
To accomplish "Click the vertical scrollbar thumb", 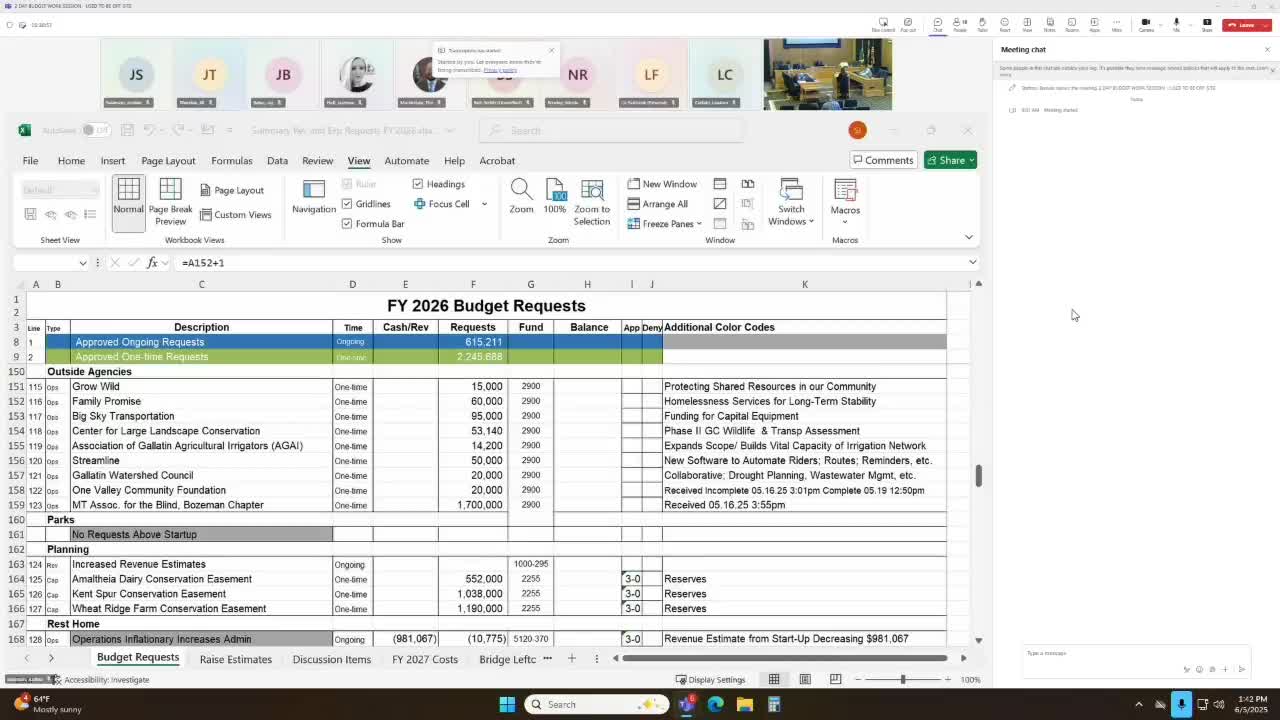I will (979, 476).
